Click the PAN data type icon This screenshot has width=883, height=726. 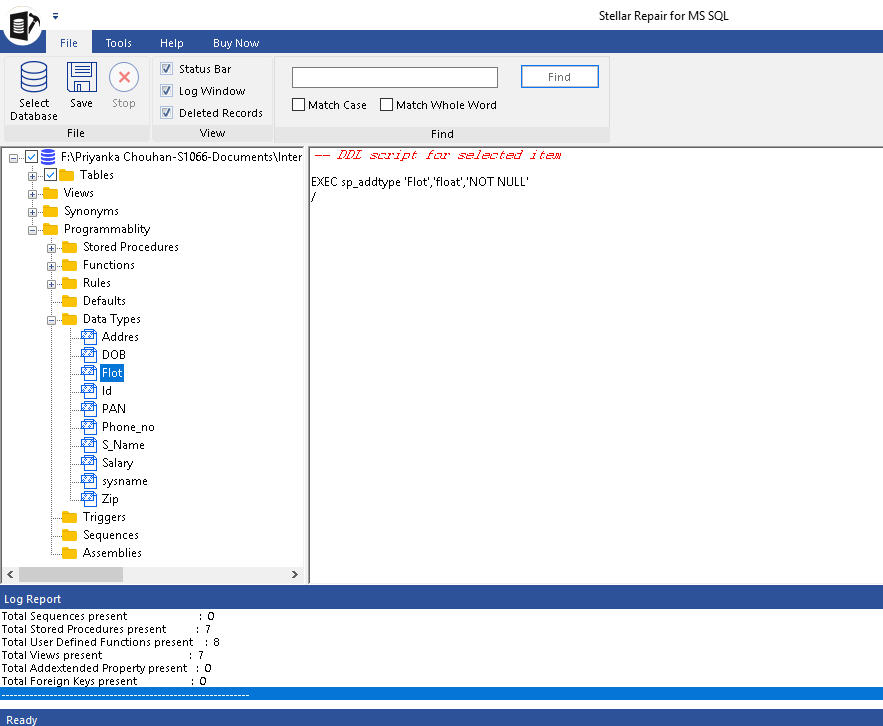pos(89,409)
